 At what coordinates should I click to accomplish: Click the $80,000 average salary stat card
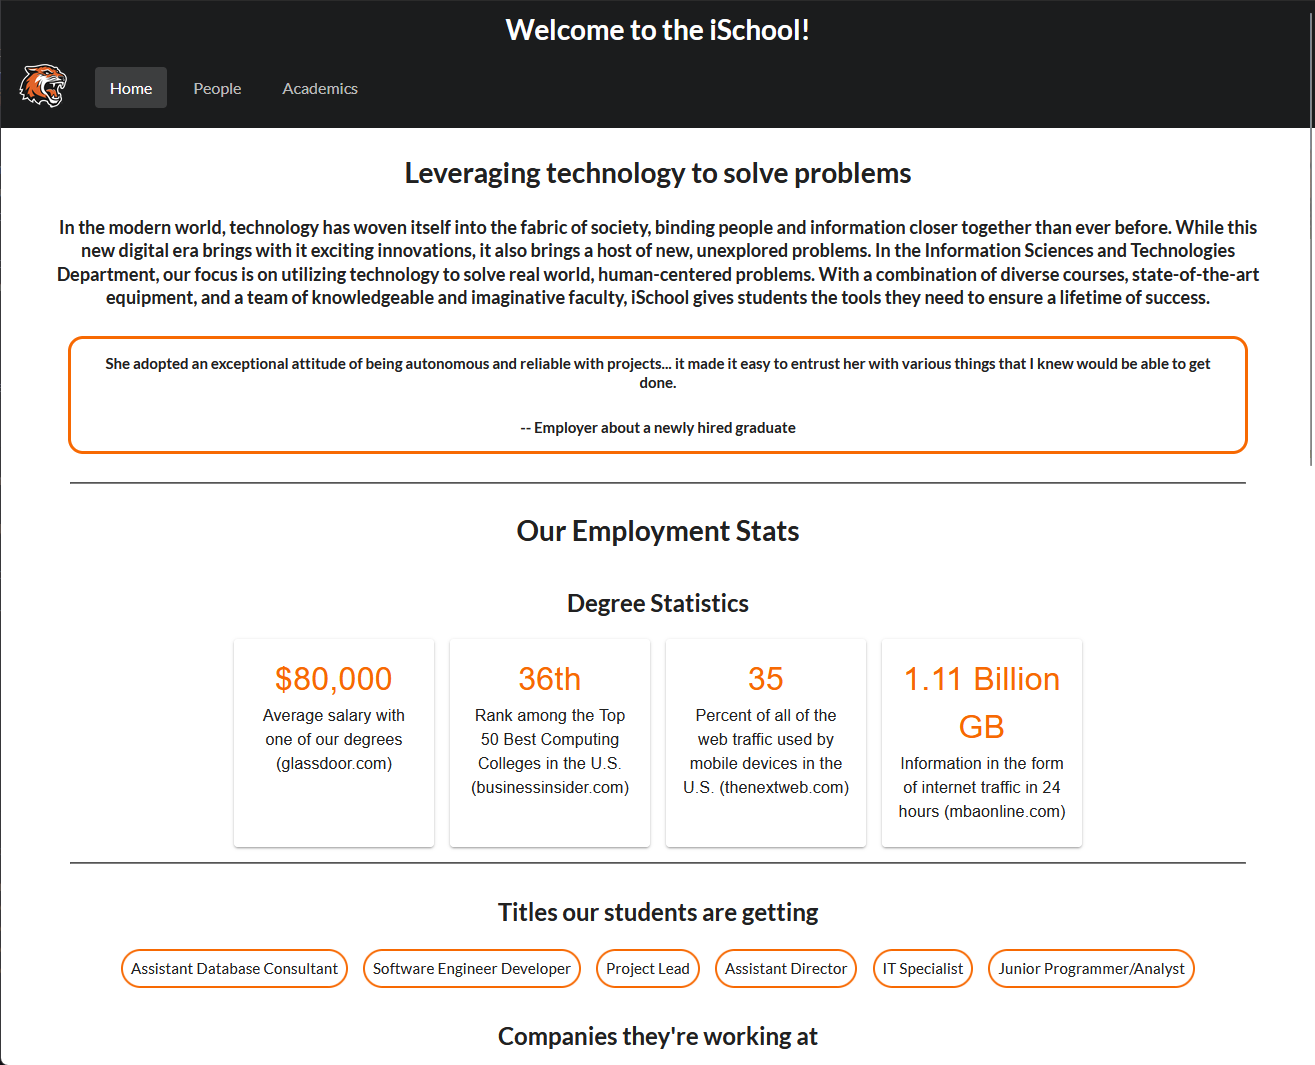click(333, 742)
